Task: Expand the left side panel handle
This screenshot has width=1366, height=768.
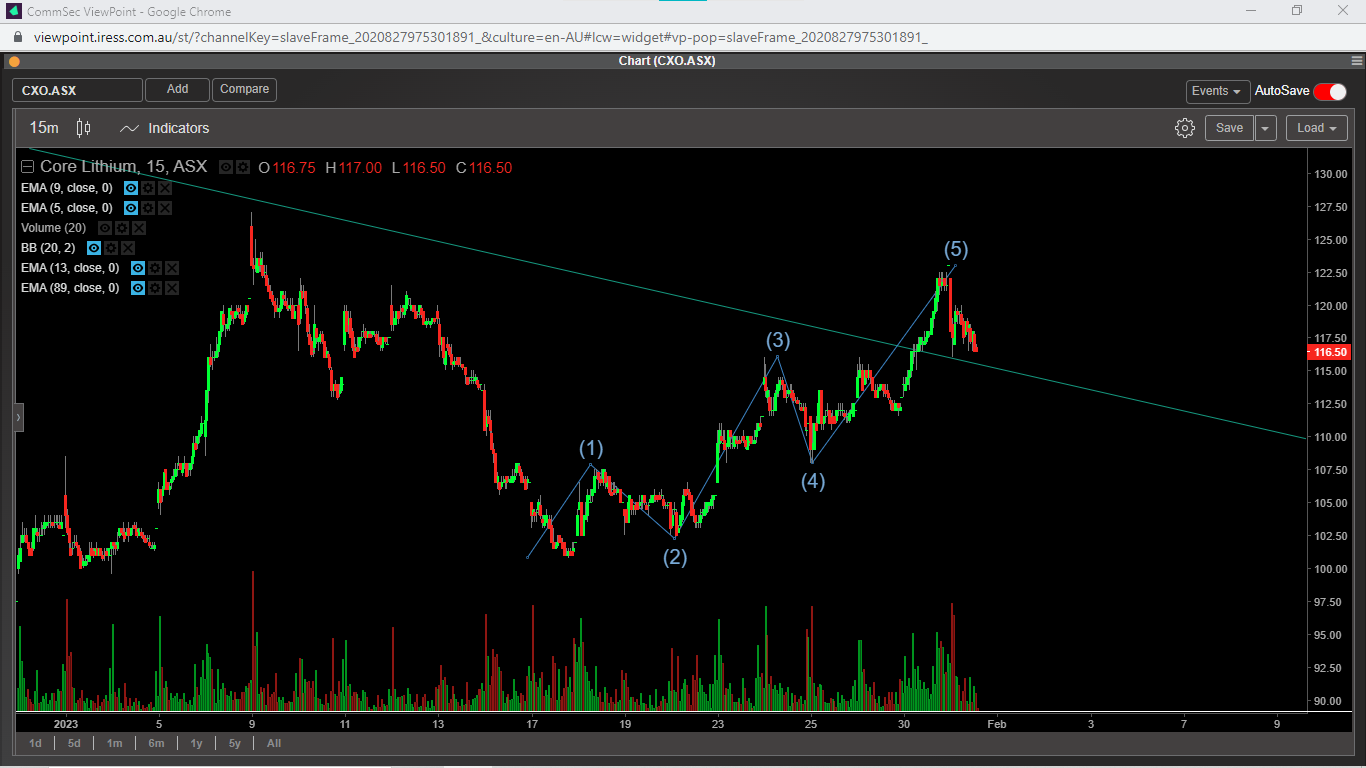Action: (x=18, y=417)
